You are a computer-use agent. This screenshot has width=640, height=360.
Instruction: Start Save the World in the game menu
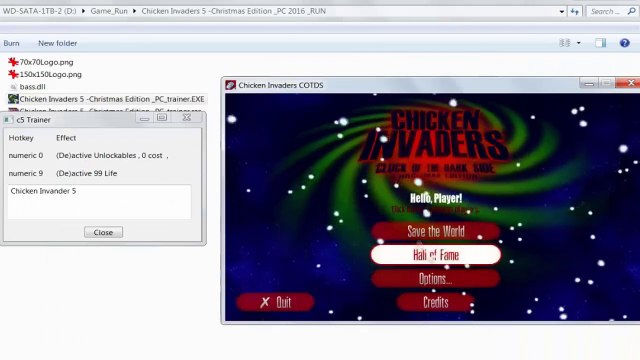pos(436,231)
